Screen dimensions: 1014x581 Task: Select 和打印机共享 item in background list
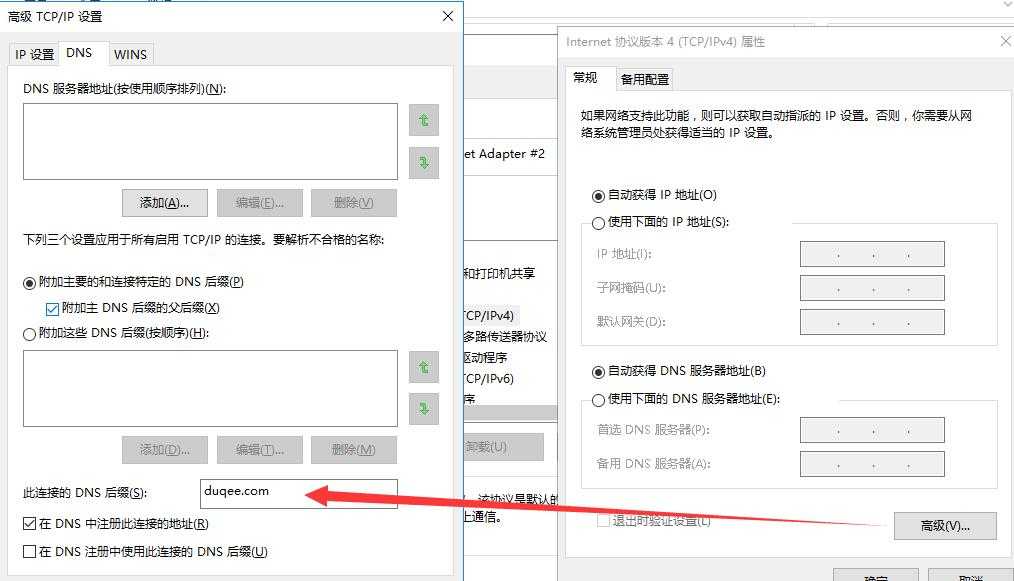pyautogui.click(x=499, y=274)
